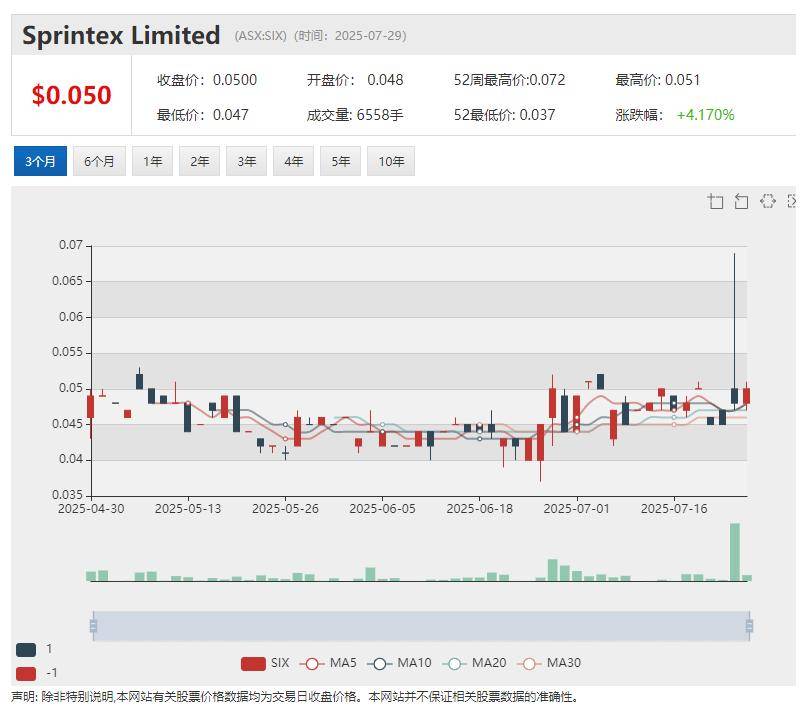This screenshot has height=716, width=809.
Task: Click the 2025-04-30 x-axis date label
Action: [x=91, y=509]
